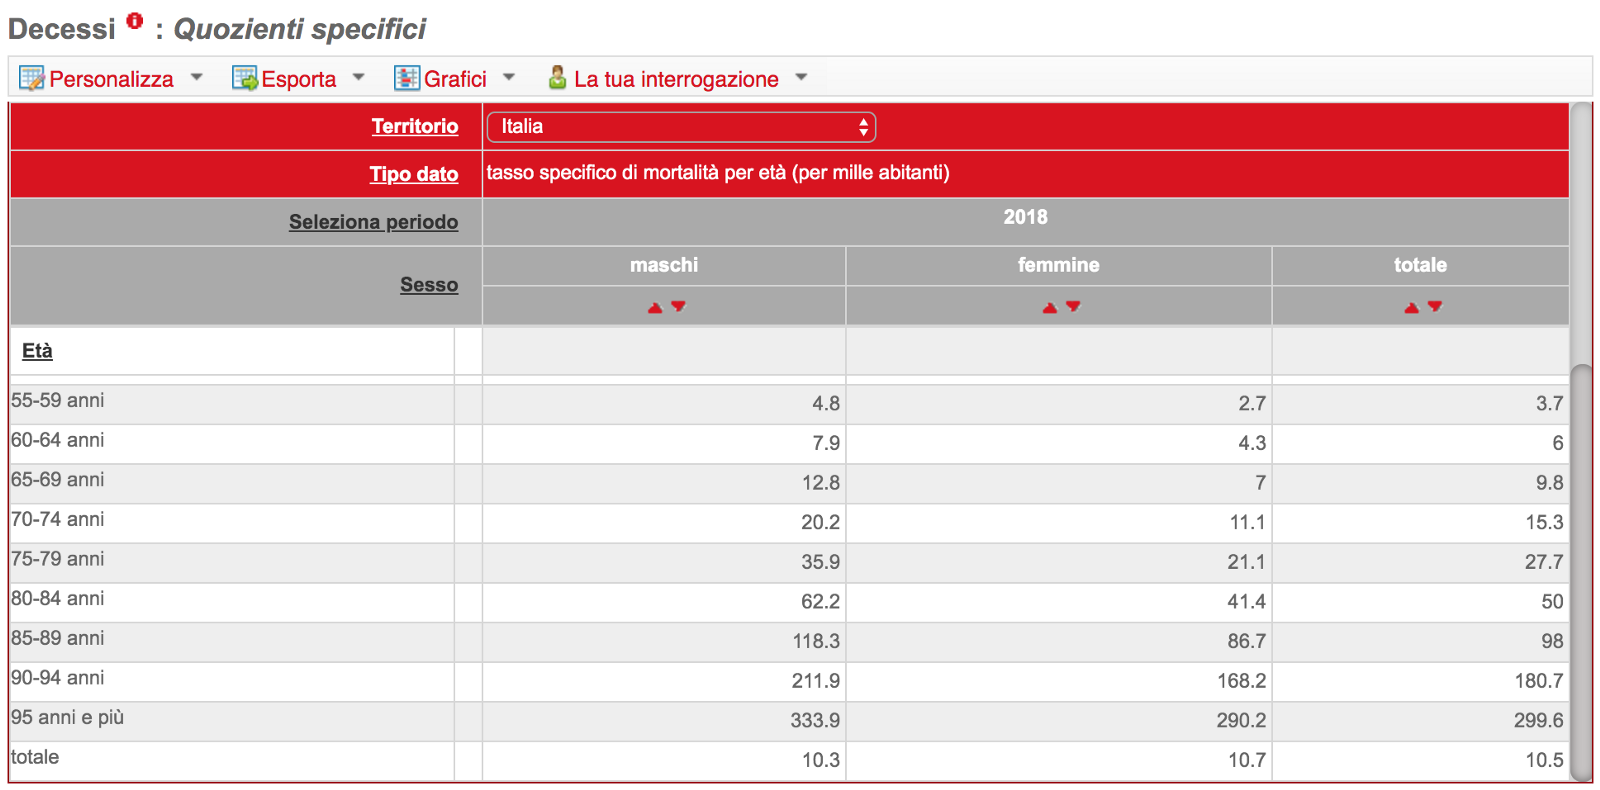Click femmine value 290.2 for 95 anni e più
This screenshot has width=1600, height=790.
(x=1241, y=720)
